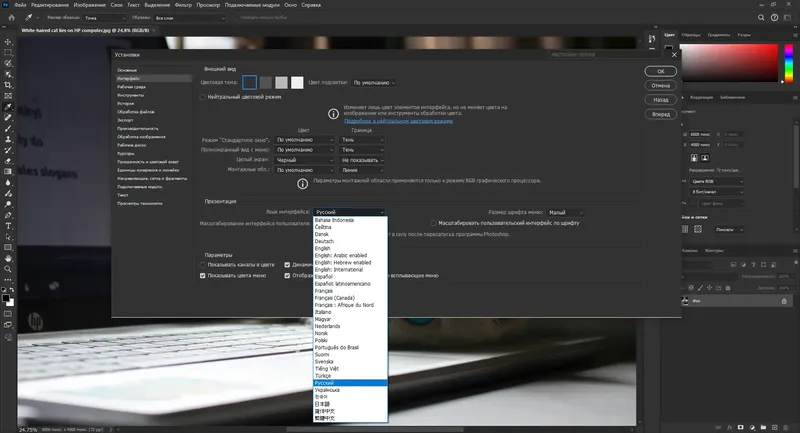Viewport: 800px width, 433px height.
Task: Open 'Цвета RGB' dropdown in properties panel
Action: [x=717, y=182]
